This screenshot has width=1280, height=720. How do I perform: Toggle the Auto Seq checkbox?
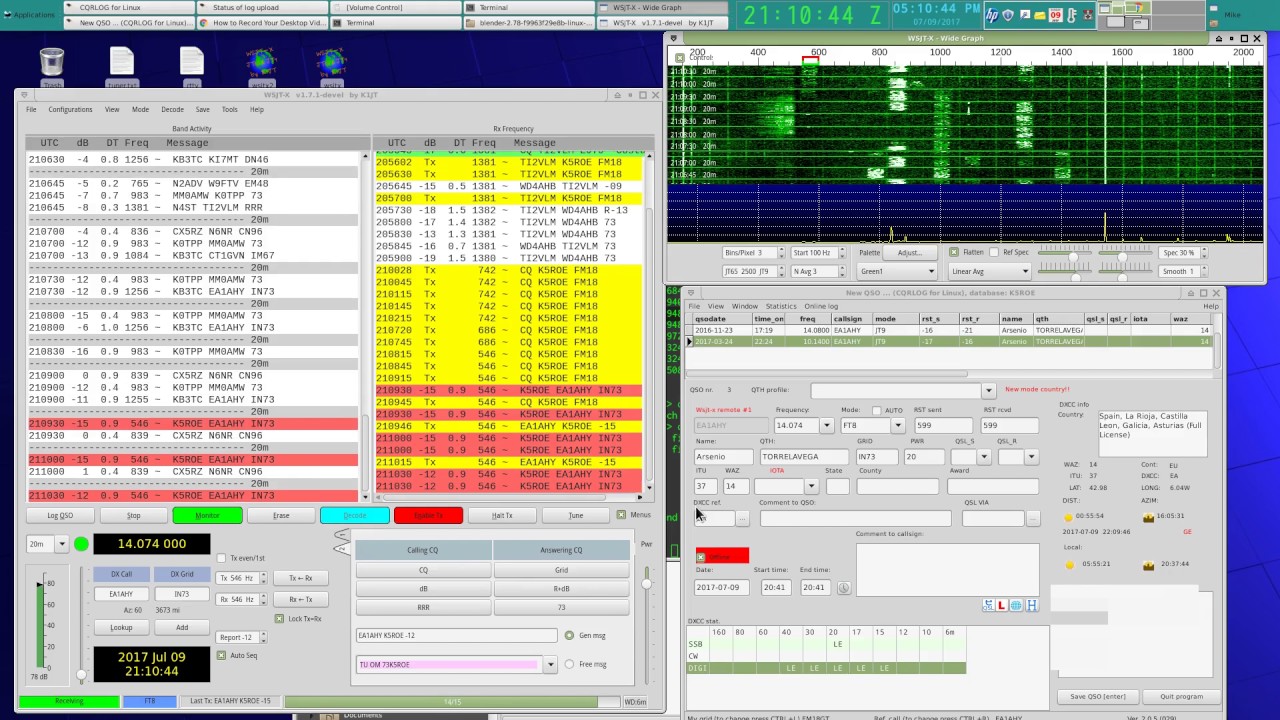click(x=222, y=656)
